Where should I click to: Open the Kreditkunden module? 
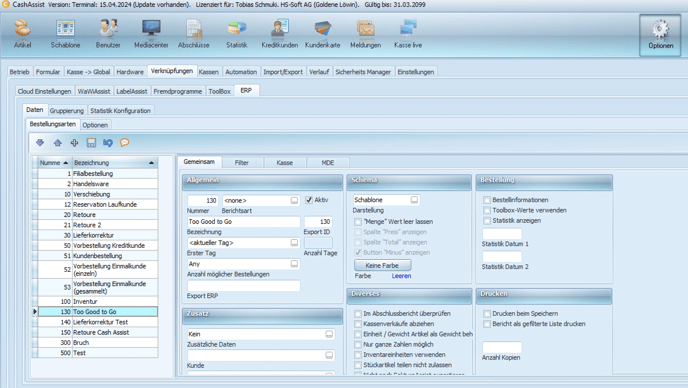[280, 33]
